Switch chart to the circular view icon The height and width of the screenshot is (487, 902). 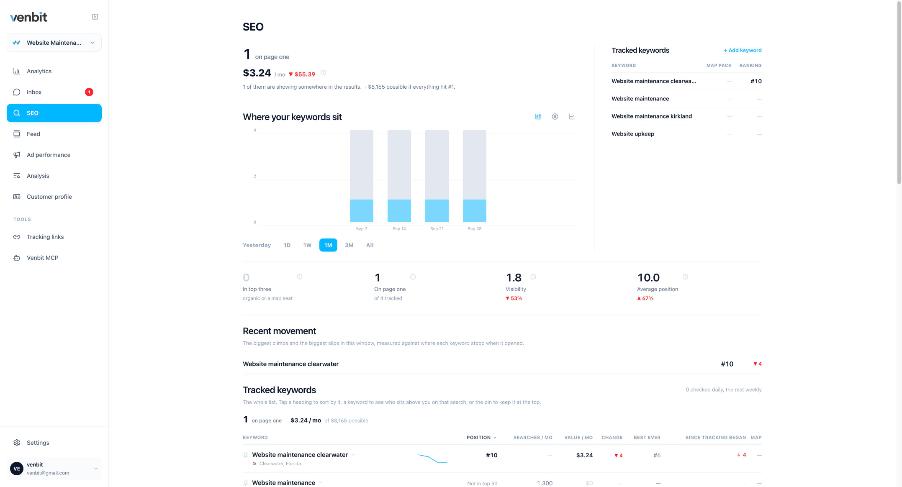point(555,117)
